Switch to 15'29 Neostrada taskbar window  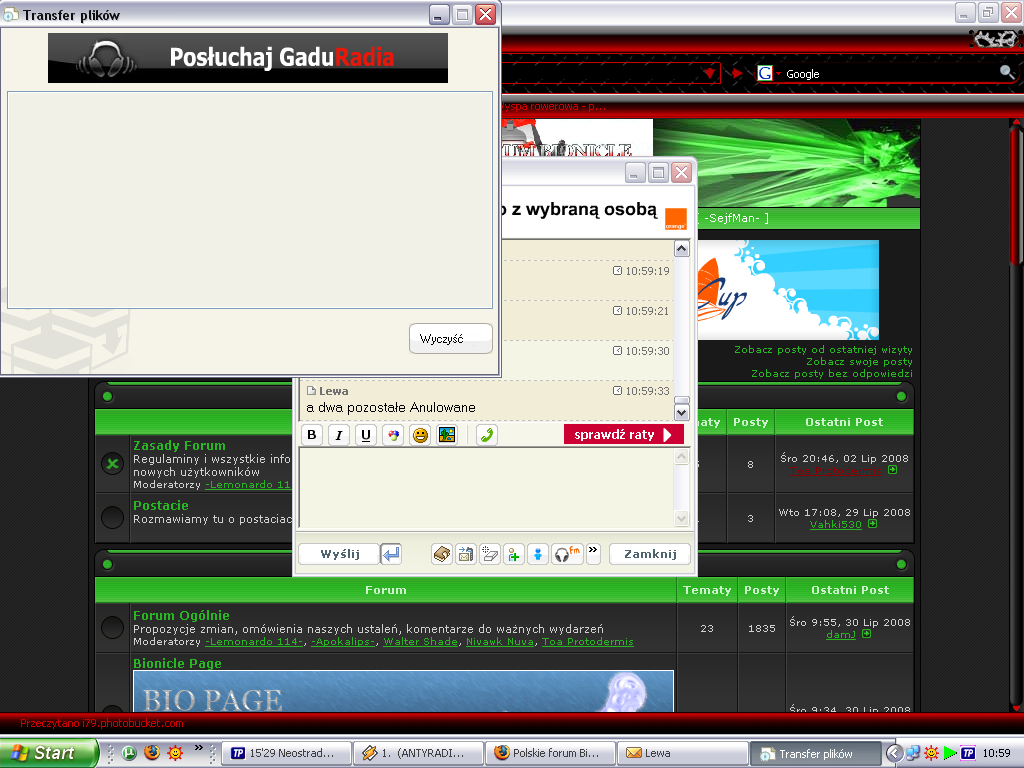(287, 754)
